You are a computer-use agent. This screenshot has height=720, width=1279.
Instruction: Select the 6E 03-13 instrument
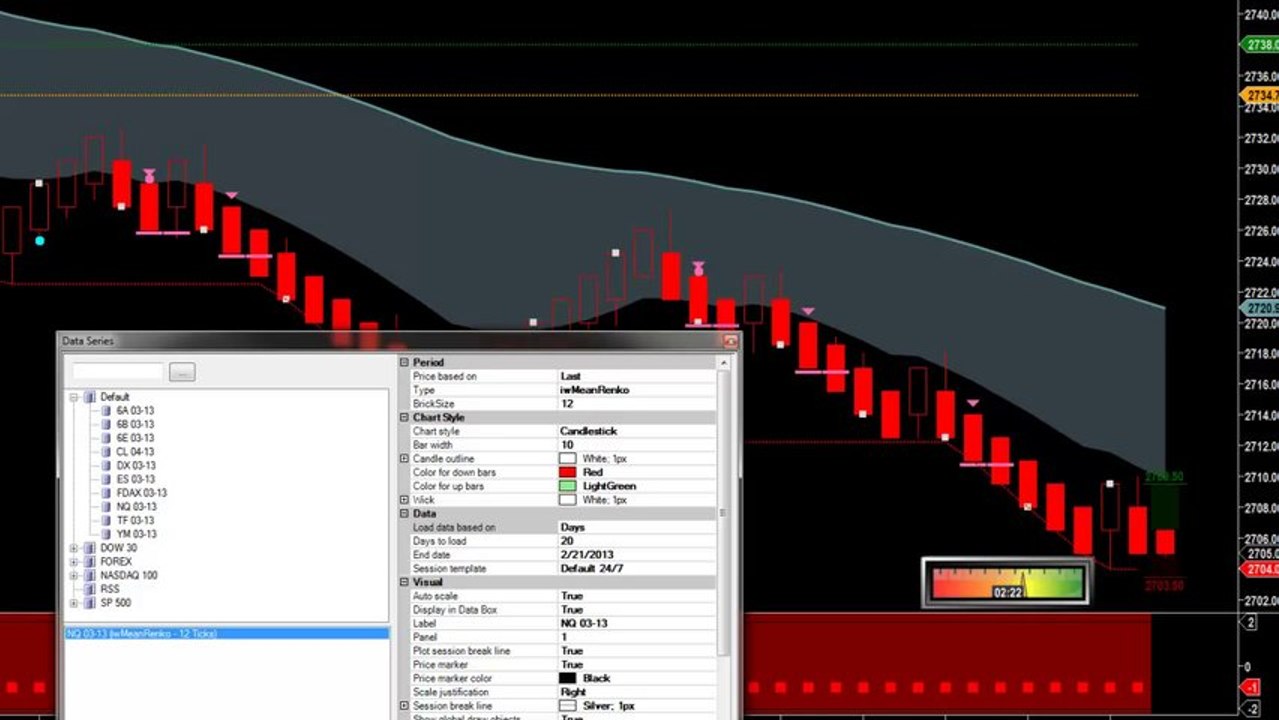pyautogui.click(x=135, y=438)
